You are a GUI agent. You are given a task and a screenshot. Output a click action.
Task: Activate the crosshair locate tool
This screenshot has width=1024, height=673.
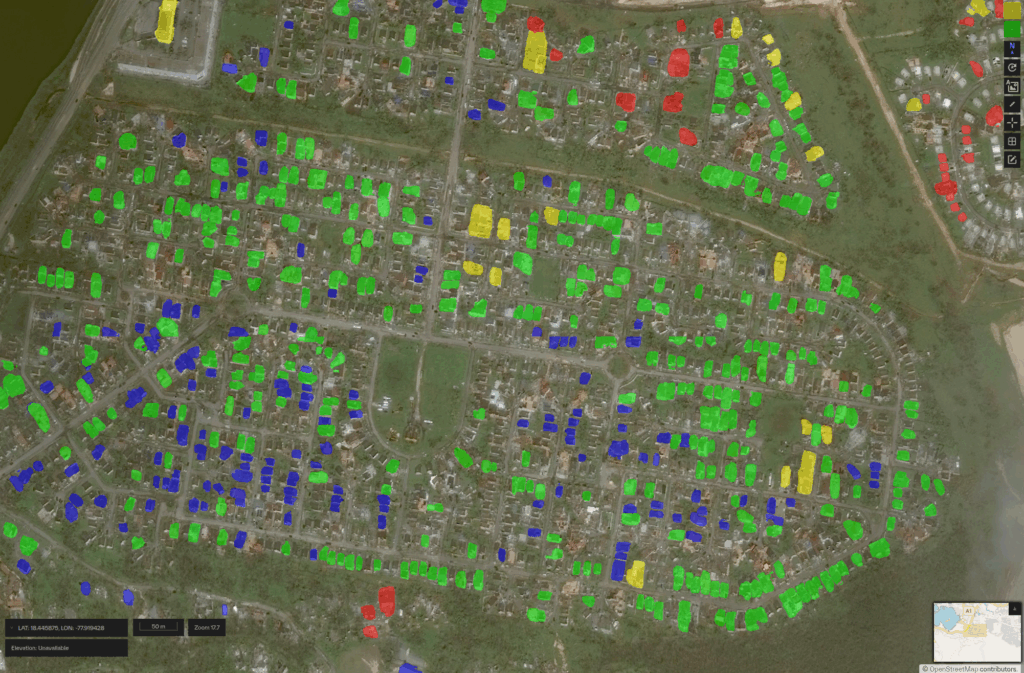[1012, 122]
